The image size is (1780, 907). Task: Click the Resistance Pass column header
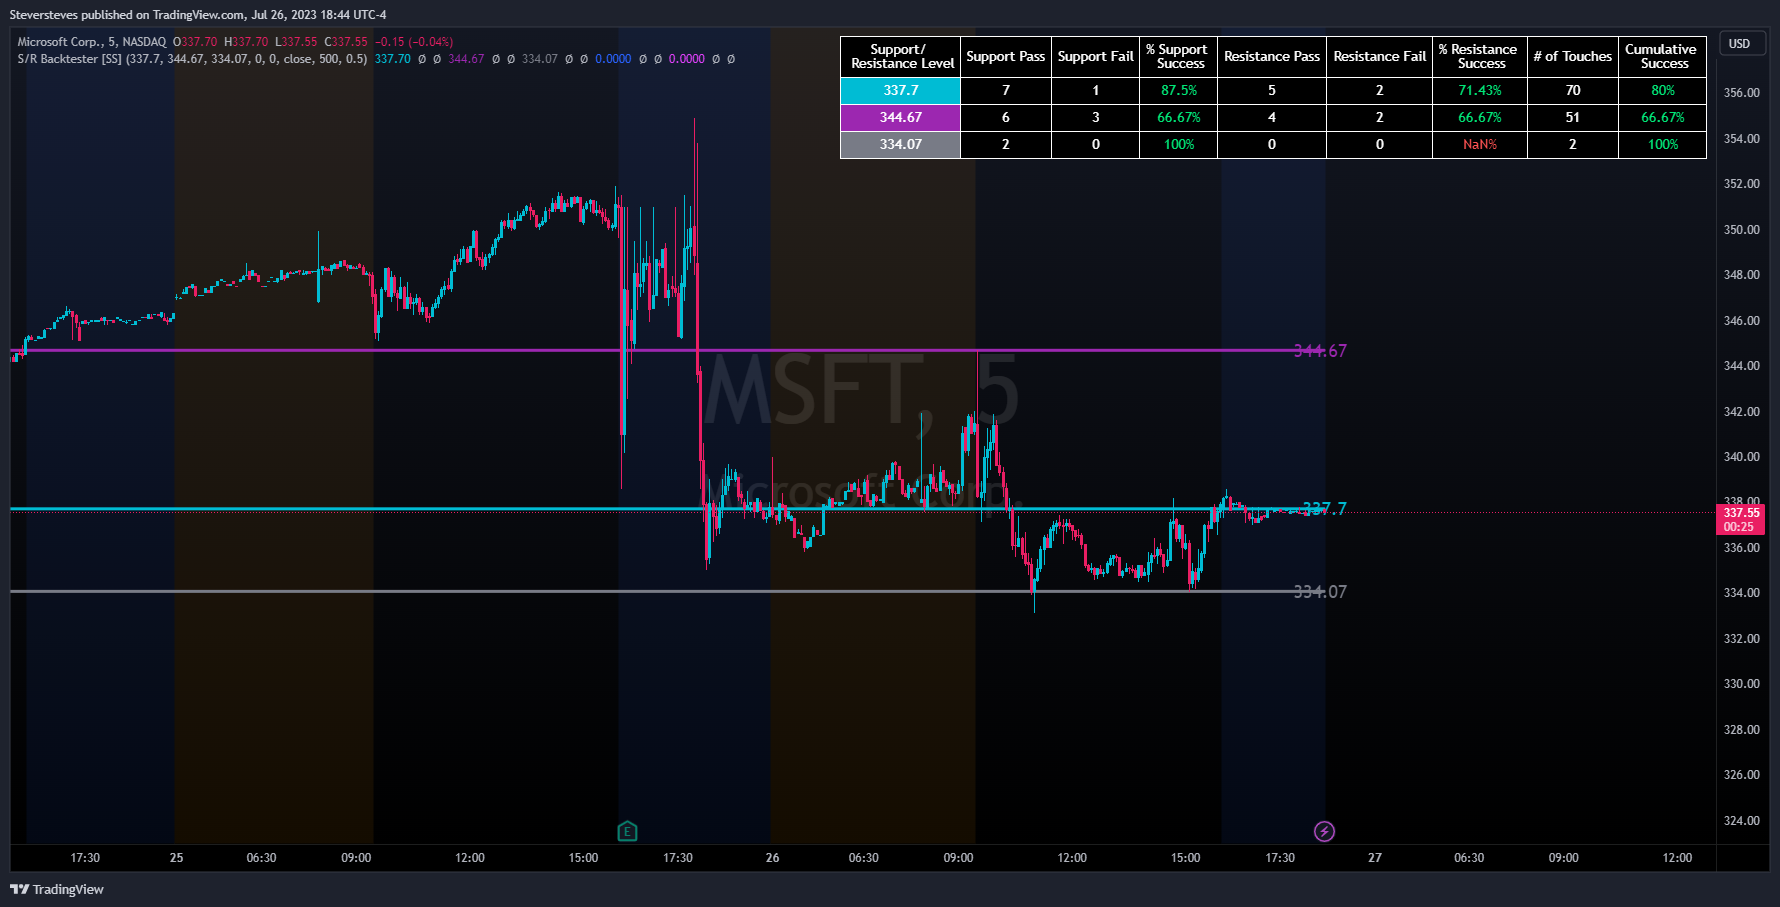pos(1272,56)
